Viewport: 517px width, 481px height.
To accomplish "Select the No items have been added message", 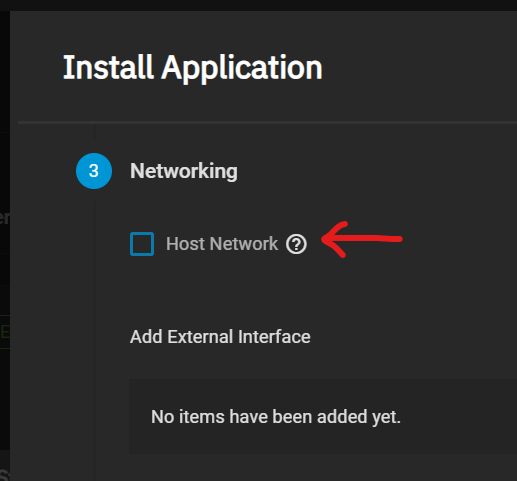I will [x=276, y=417].
